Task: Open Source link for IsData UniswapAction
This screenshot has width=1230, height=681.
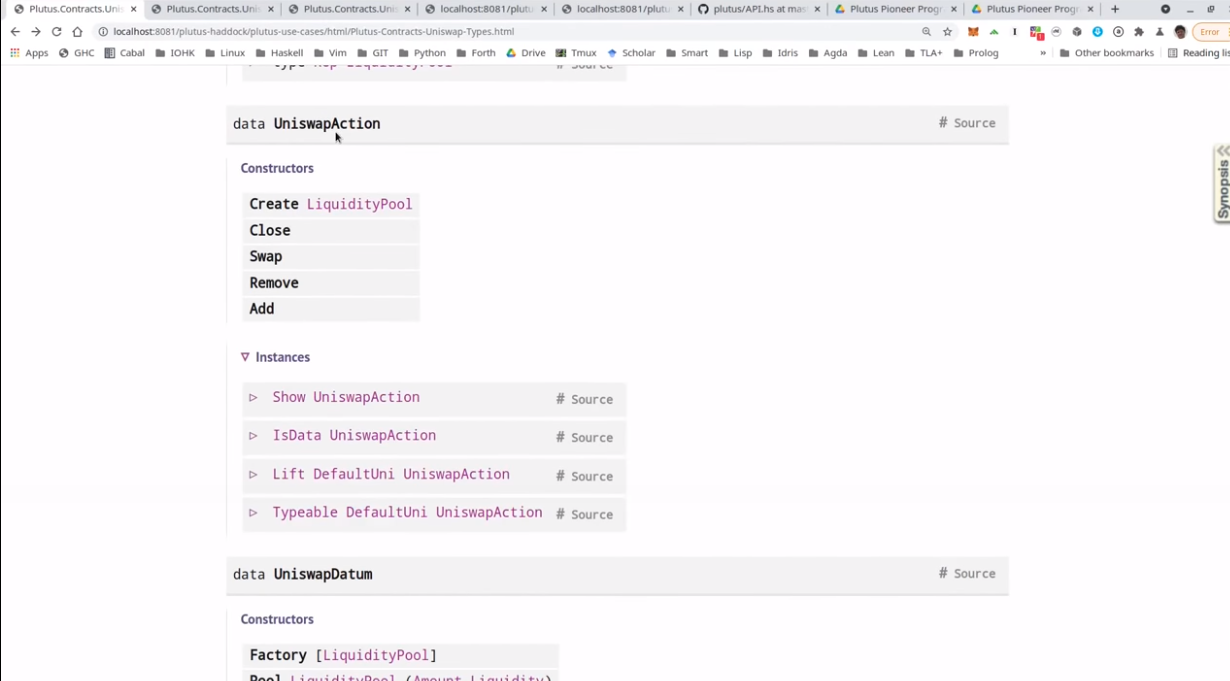Action: pos(592,438)
